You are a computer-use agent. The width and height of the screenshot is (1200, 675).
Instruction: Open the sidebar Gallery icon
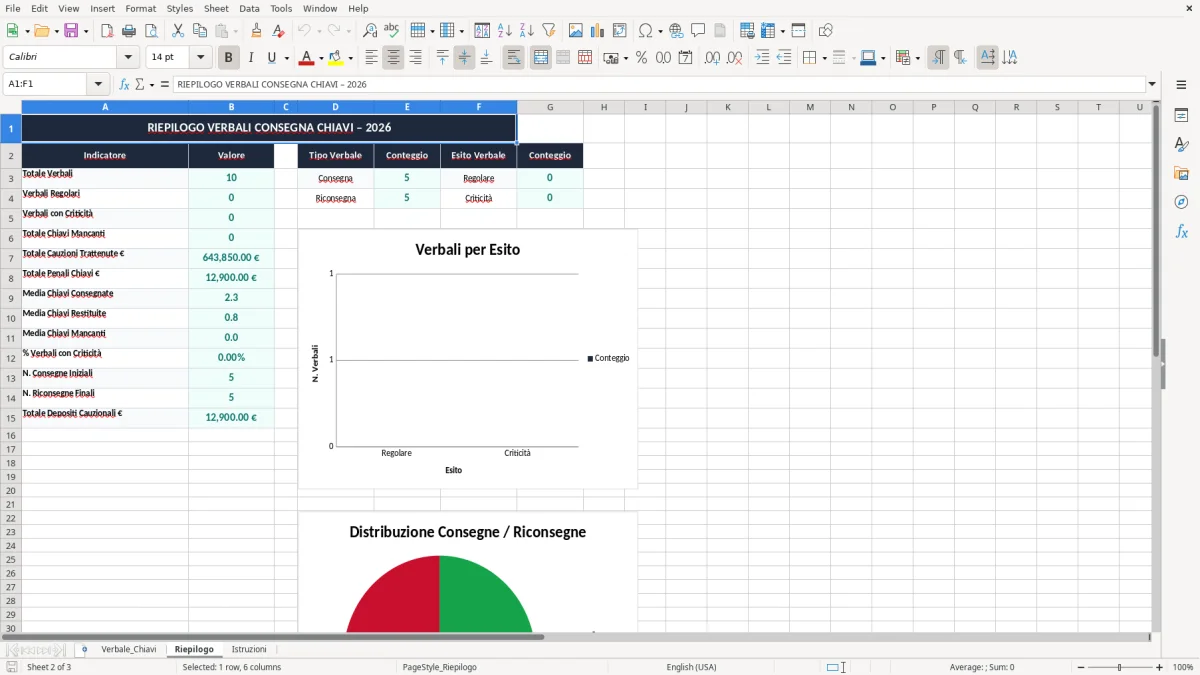pyautogui.click(x=1181, y=173)
